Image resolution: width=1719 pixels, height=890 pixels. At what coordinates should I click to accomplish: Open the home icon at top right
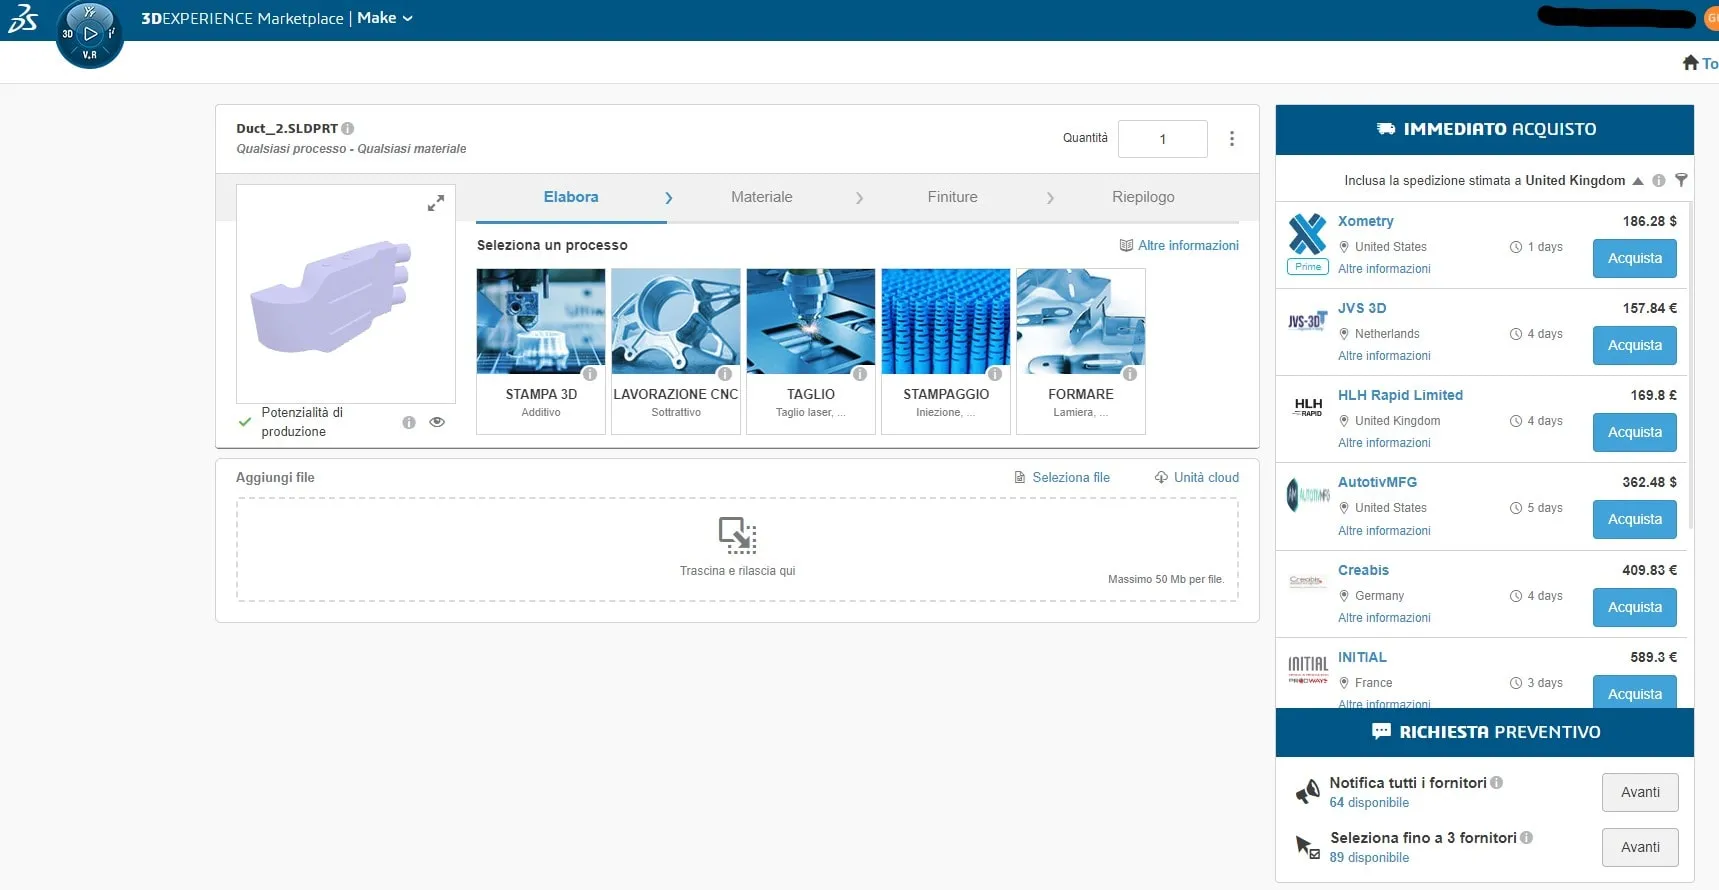coord(1690,63)
